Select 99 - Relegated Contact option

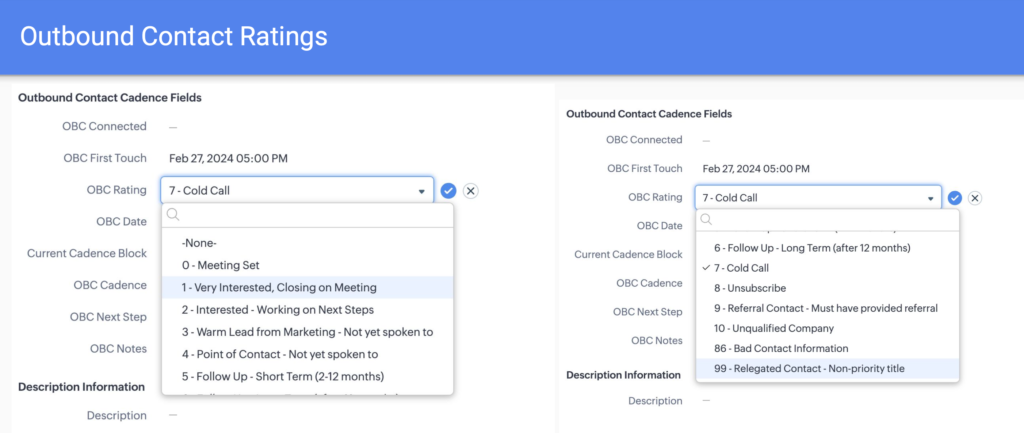pyautogui.click(x=808, y=369)
